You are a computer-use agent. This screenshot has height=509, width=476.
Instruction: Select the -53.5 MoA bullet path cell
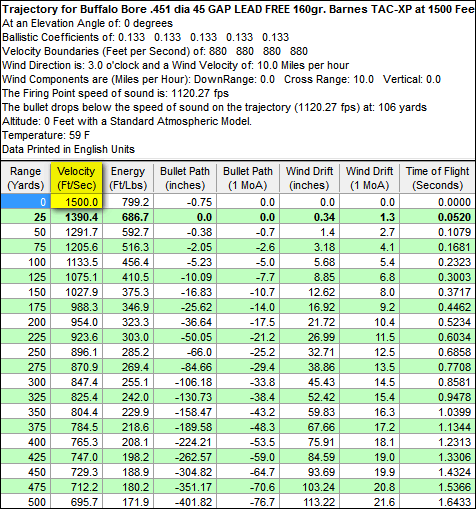248,442
